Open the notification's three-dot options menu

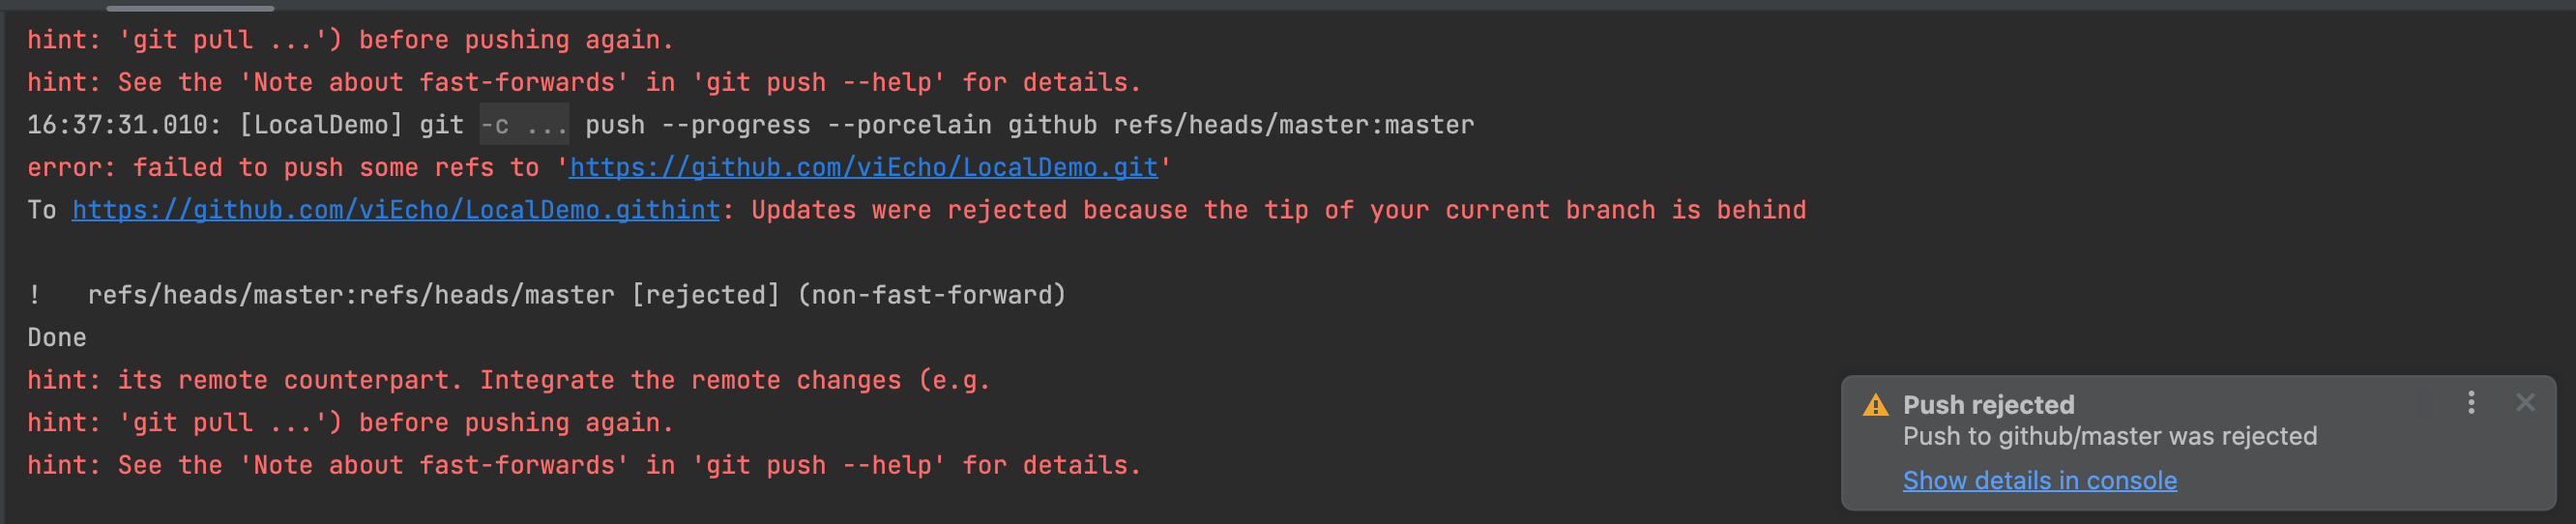pyautogui.click(x=2471, y=402)
